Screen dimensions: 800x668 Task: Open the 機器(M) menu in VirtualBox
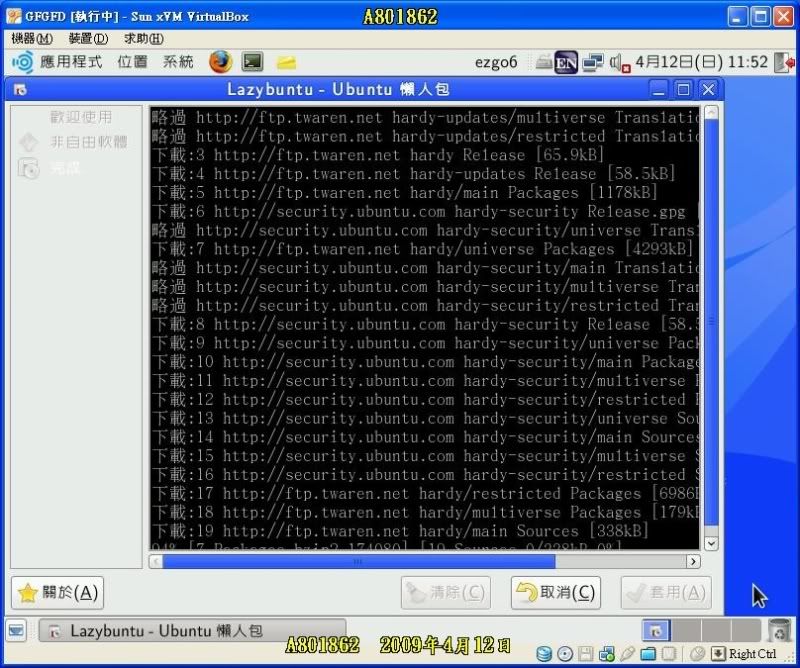[x=32, y=38]
